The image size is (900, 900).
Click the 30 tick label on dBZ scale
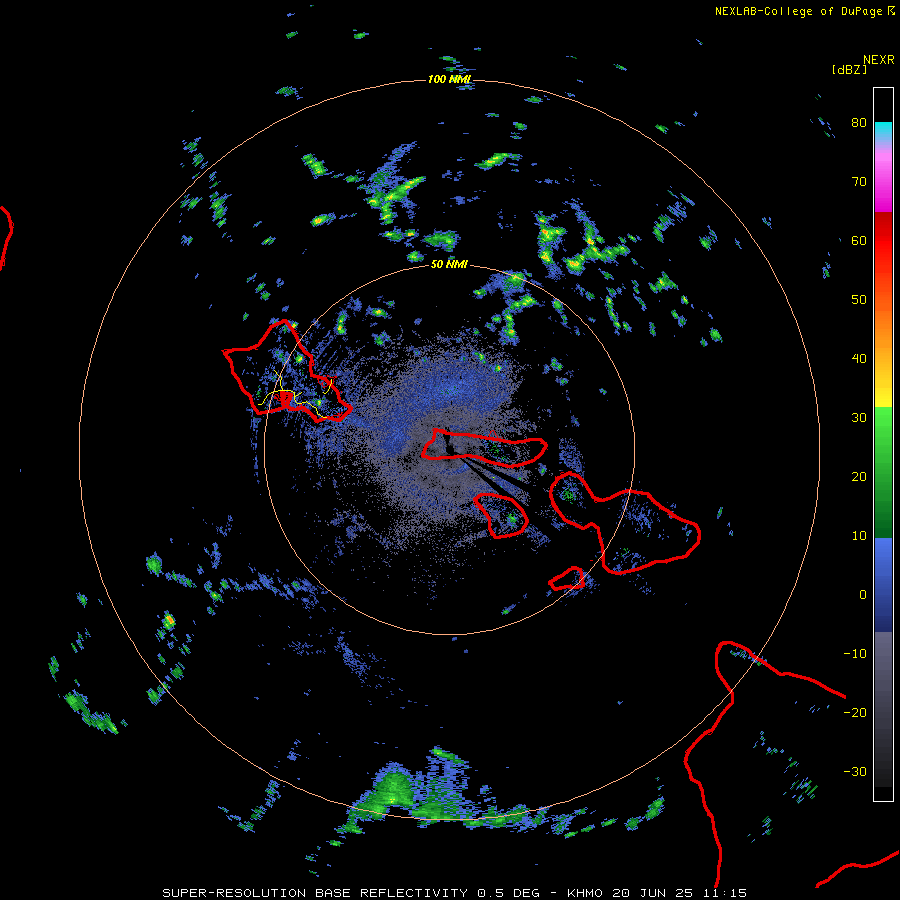(x=859, y=418)
